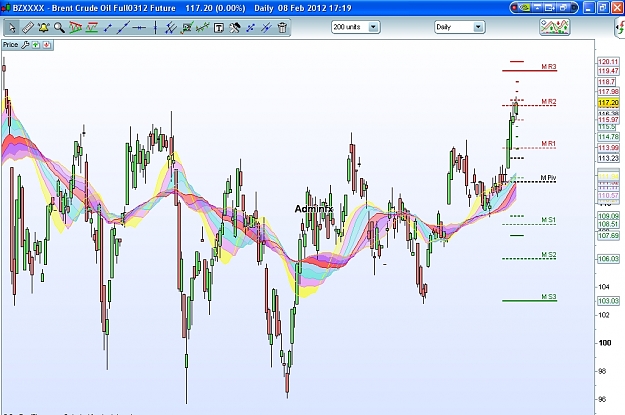Expand the side panel with red-green arrows
This screenshot has height=415, width=625.
tap(620, 28)
